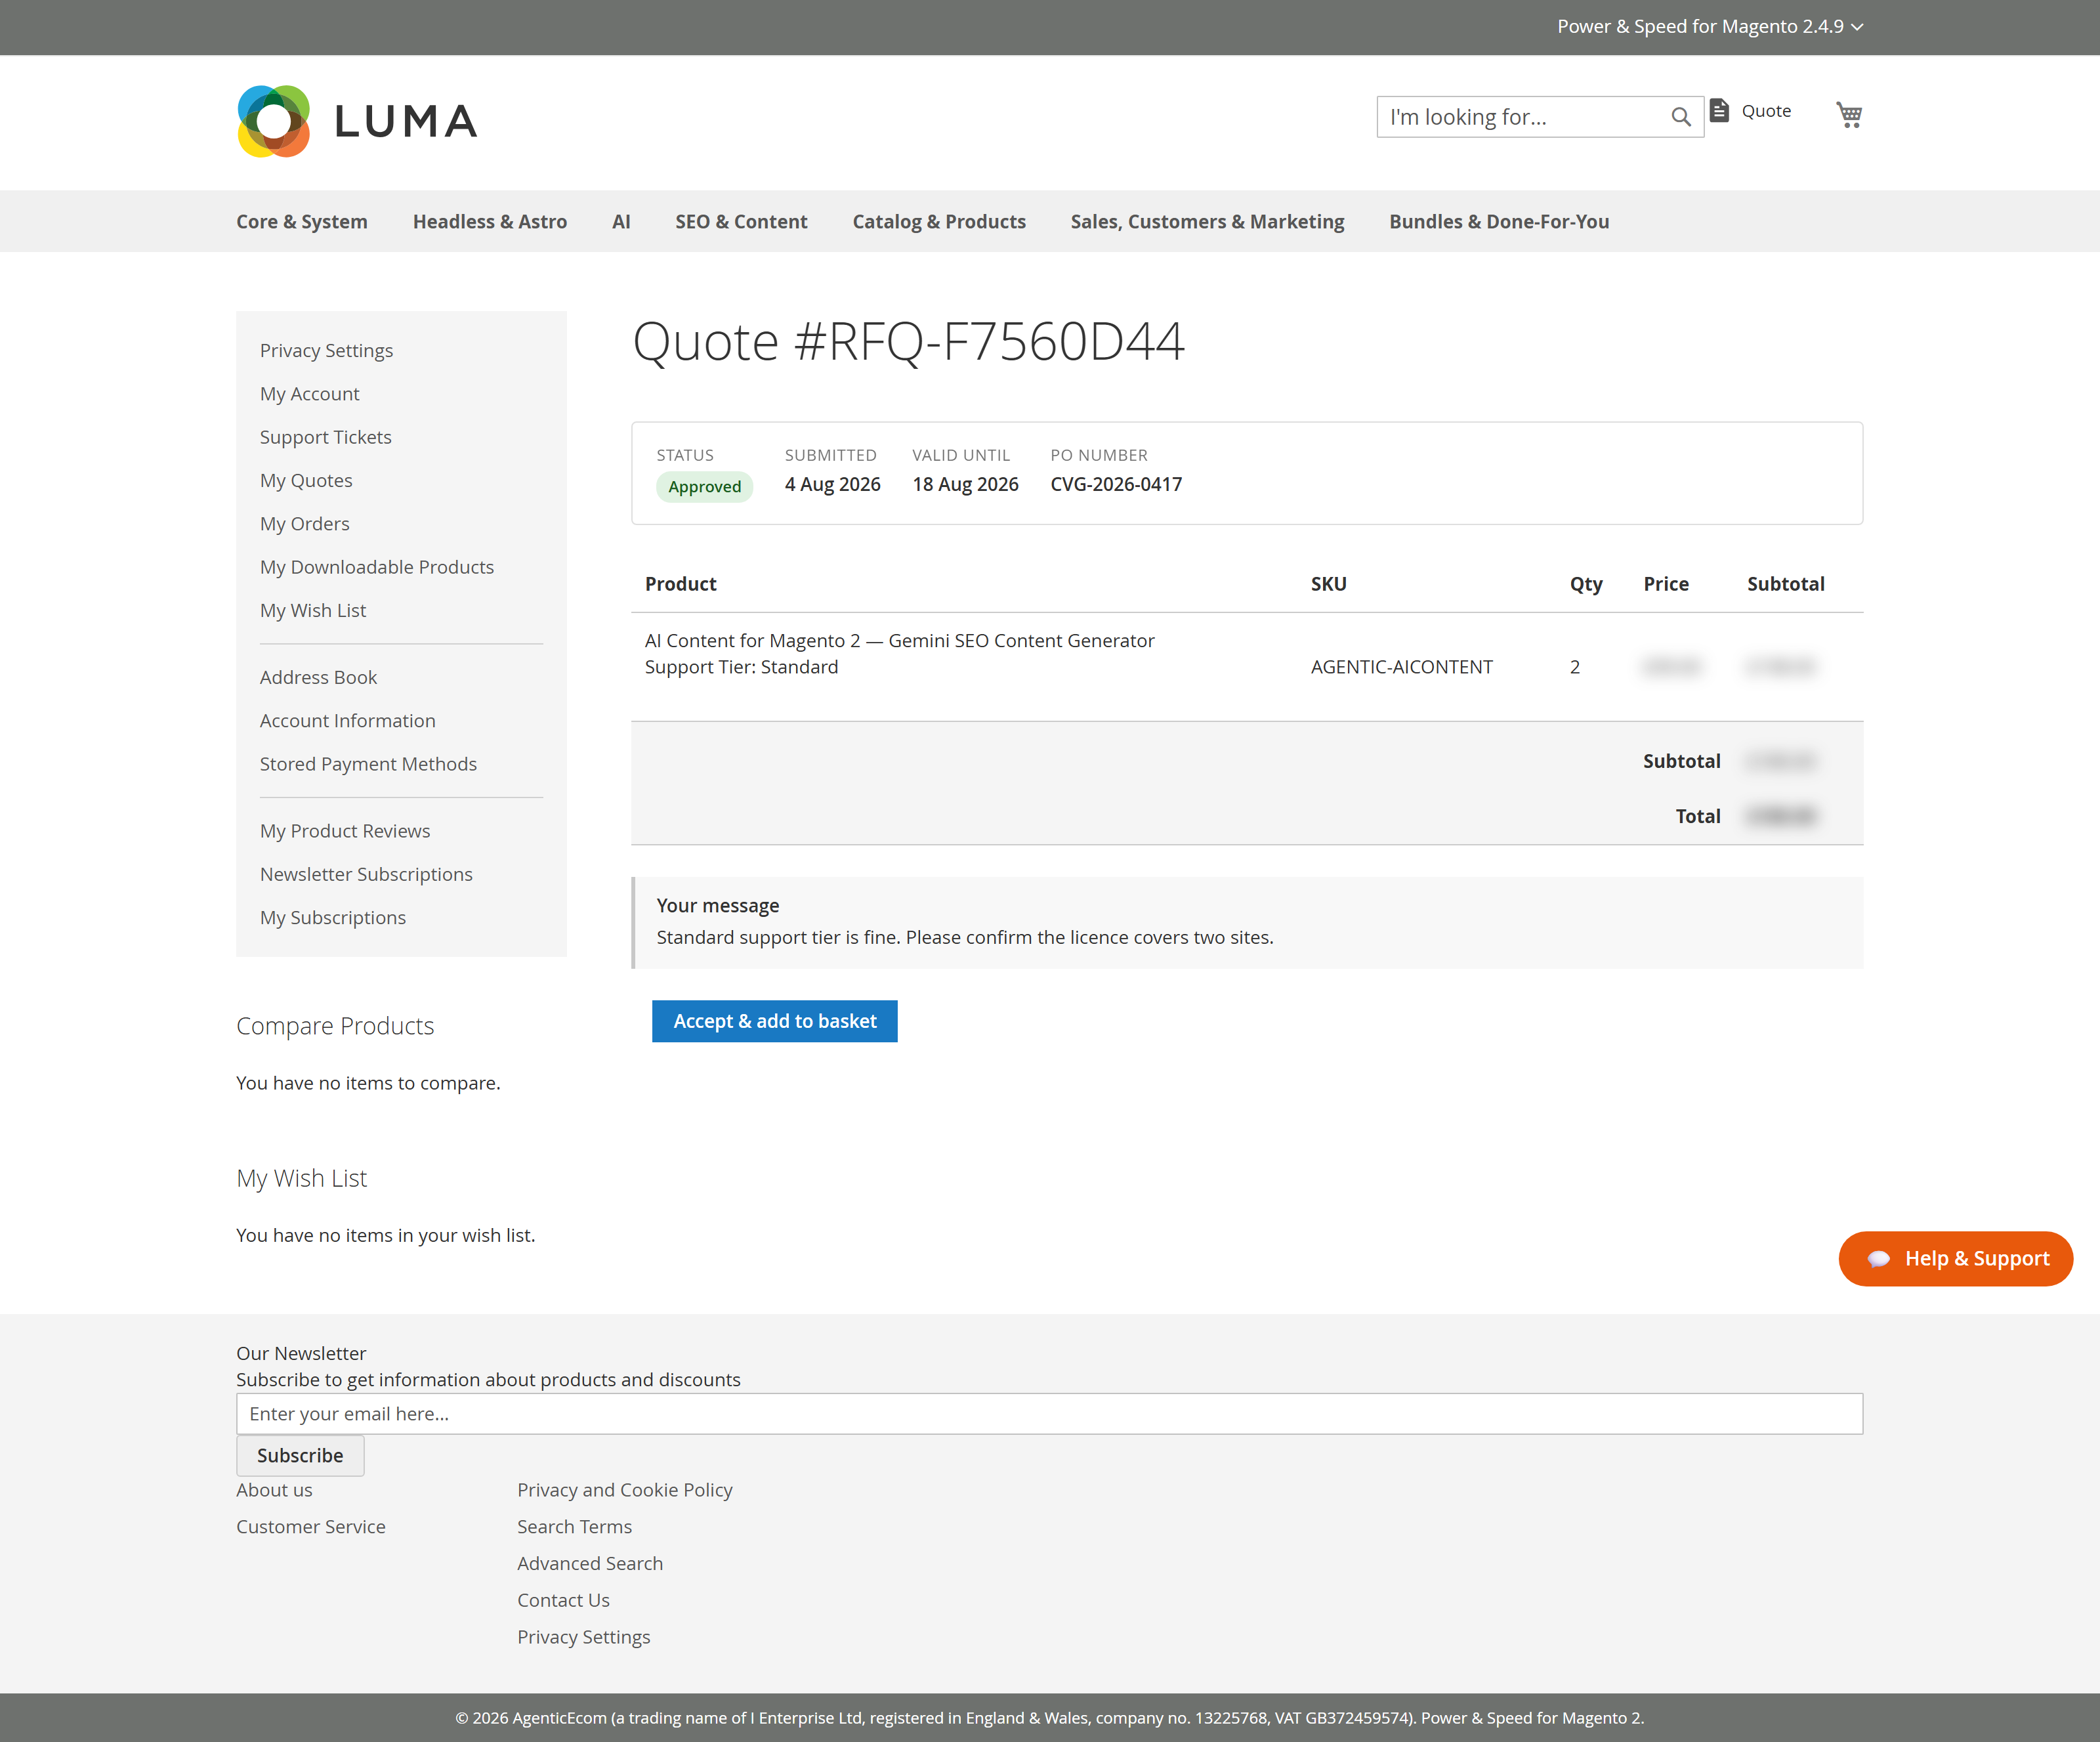Image resolution: width=2100 pixels, height=1742 pixels.
Task: Open Account Information in sidebar
Action: coord(348,720)
